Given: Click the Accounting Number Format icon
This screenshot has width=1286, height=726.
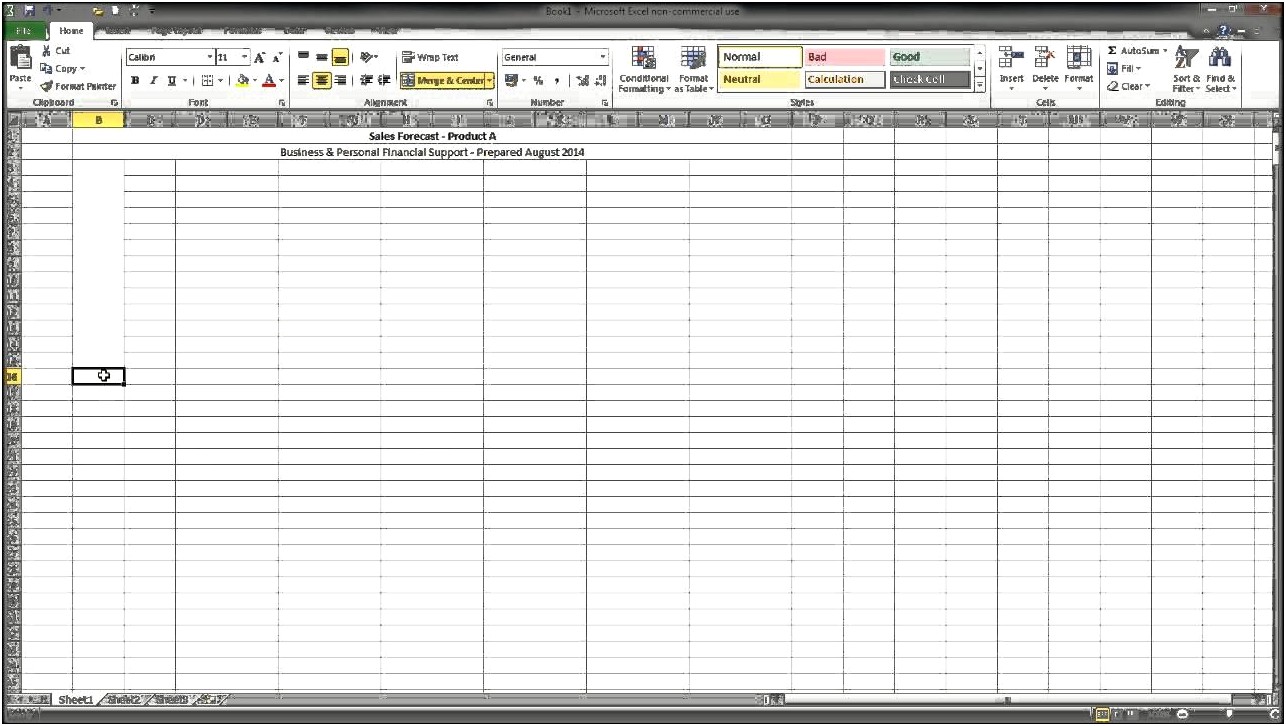Looking at the screenshot, I should pyautogui.click(x=511, y=81).
